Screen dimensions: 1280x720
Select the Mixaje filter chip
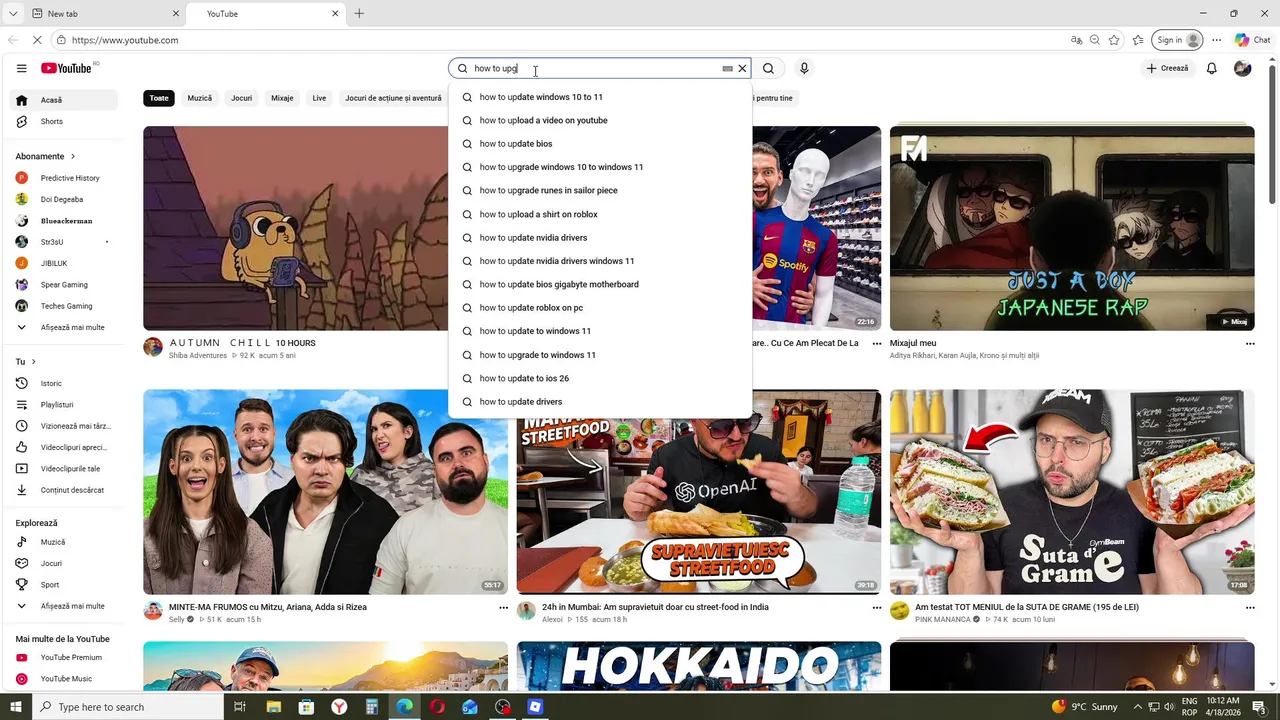282,98
